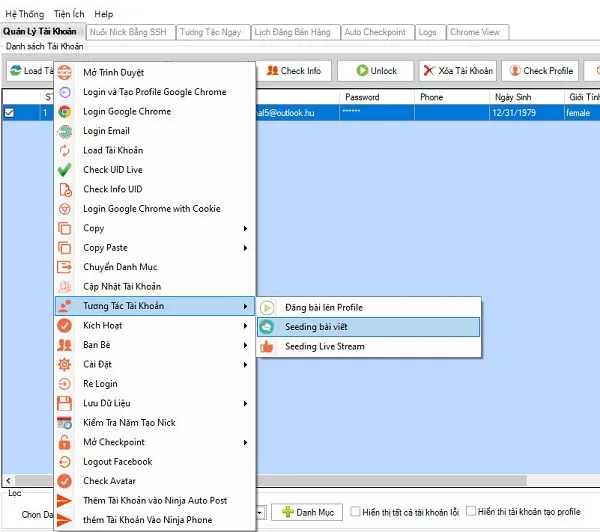The width and height of the screenshot is (600, 532).
Task: Click the Lưu Dữ Liệu save disk icon
Action: (x=65, y=404)
